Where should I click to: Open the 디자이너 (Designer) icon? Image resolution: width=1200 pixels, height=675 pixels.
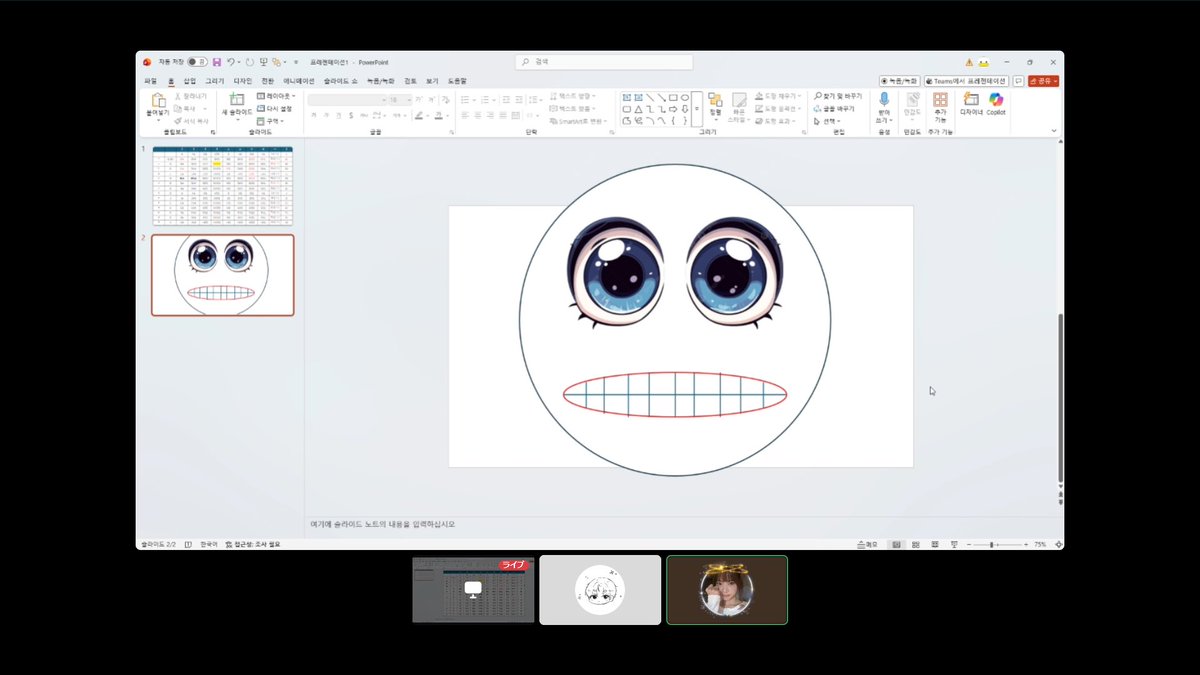click(x=971, y=99)
